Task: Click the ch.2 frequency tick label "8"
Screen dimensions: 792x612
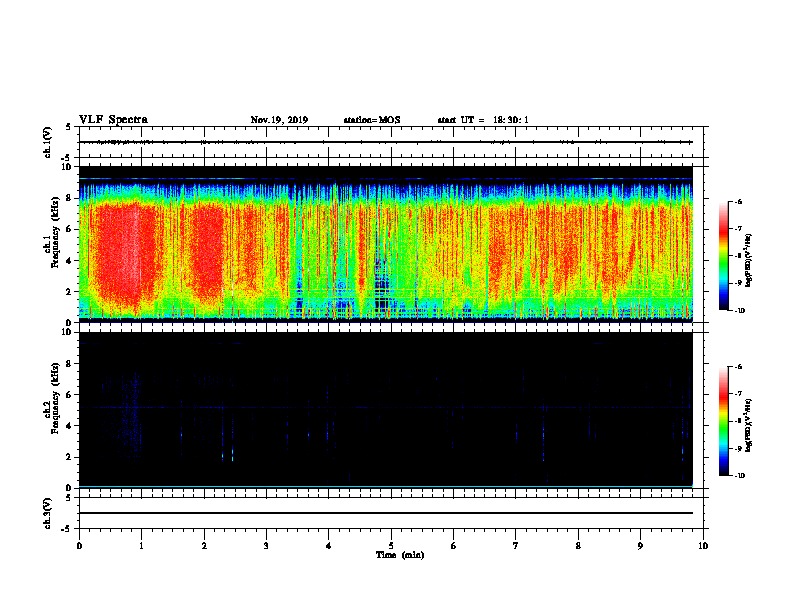Action: [70, 364]
